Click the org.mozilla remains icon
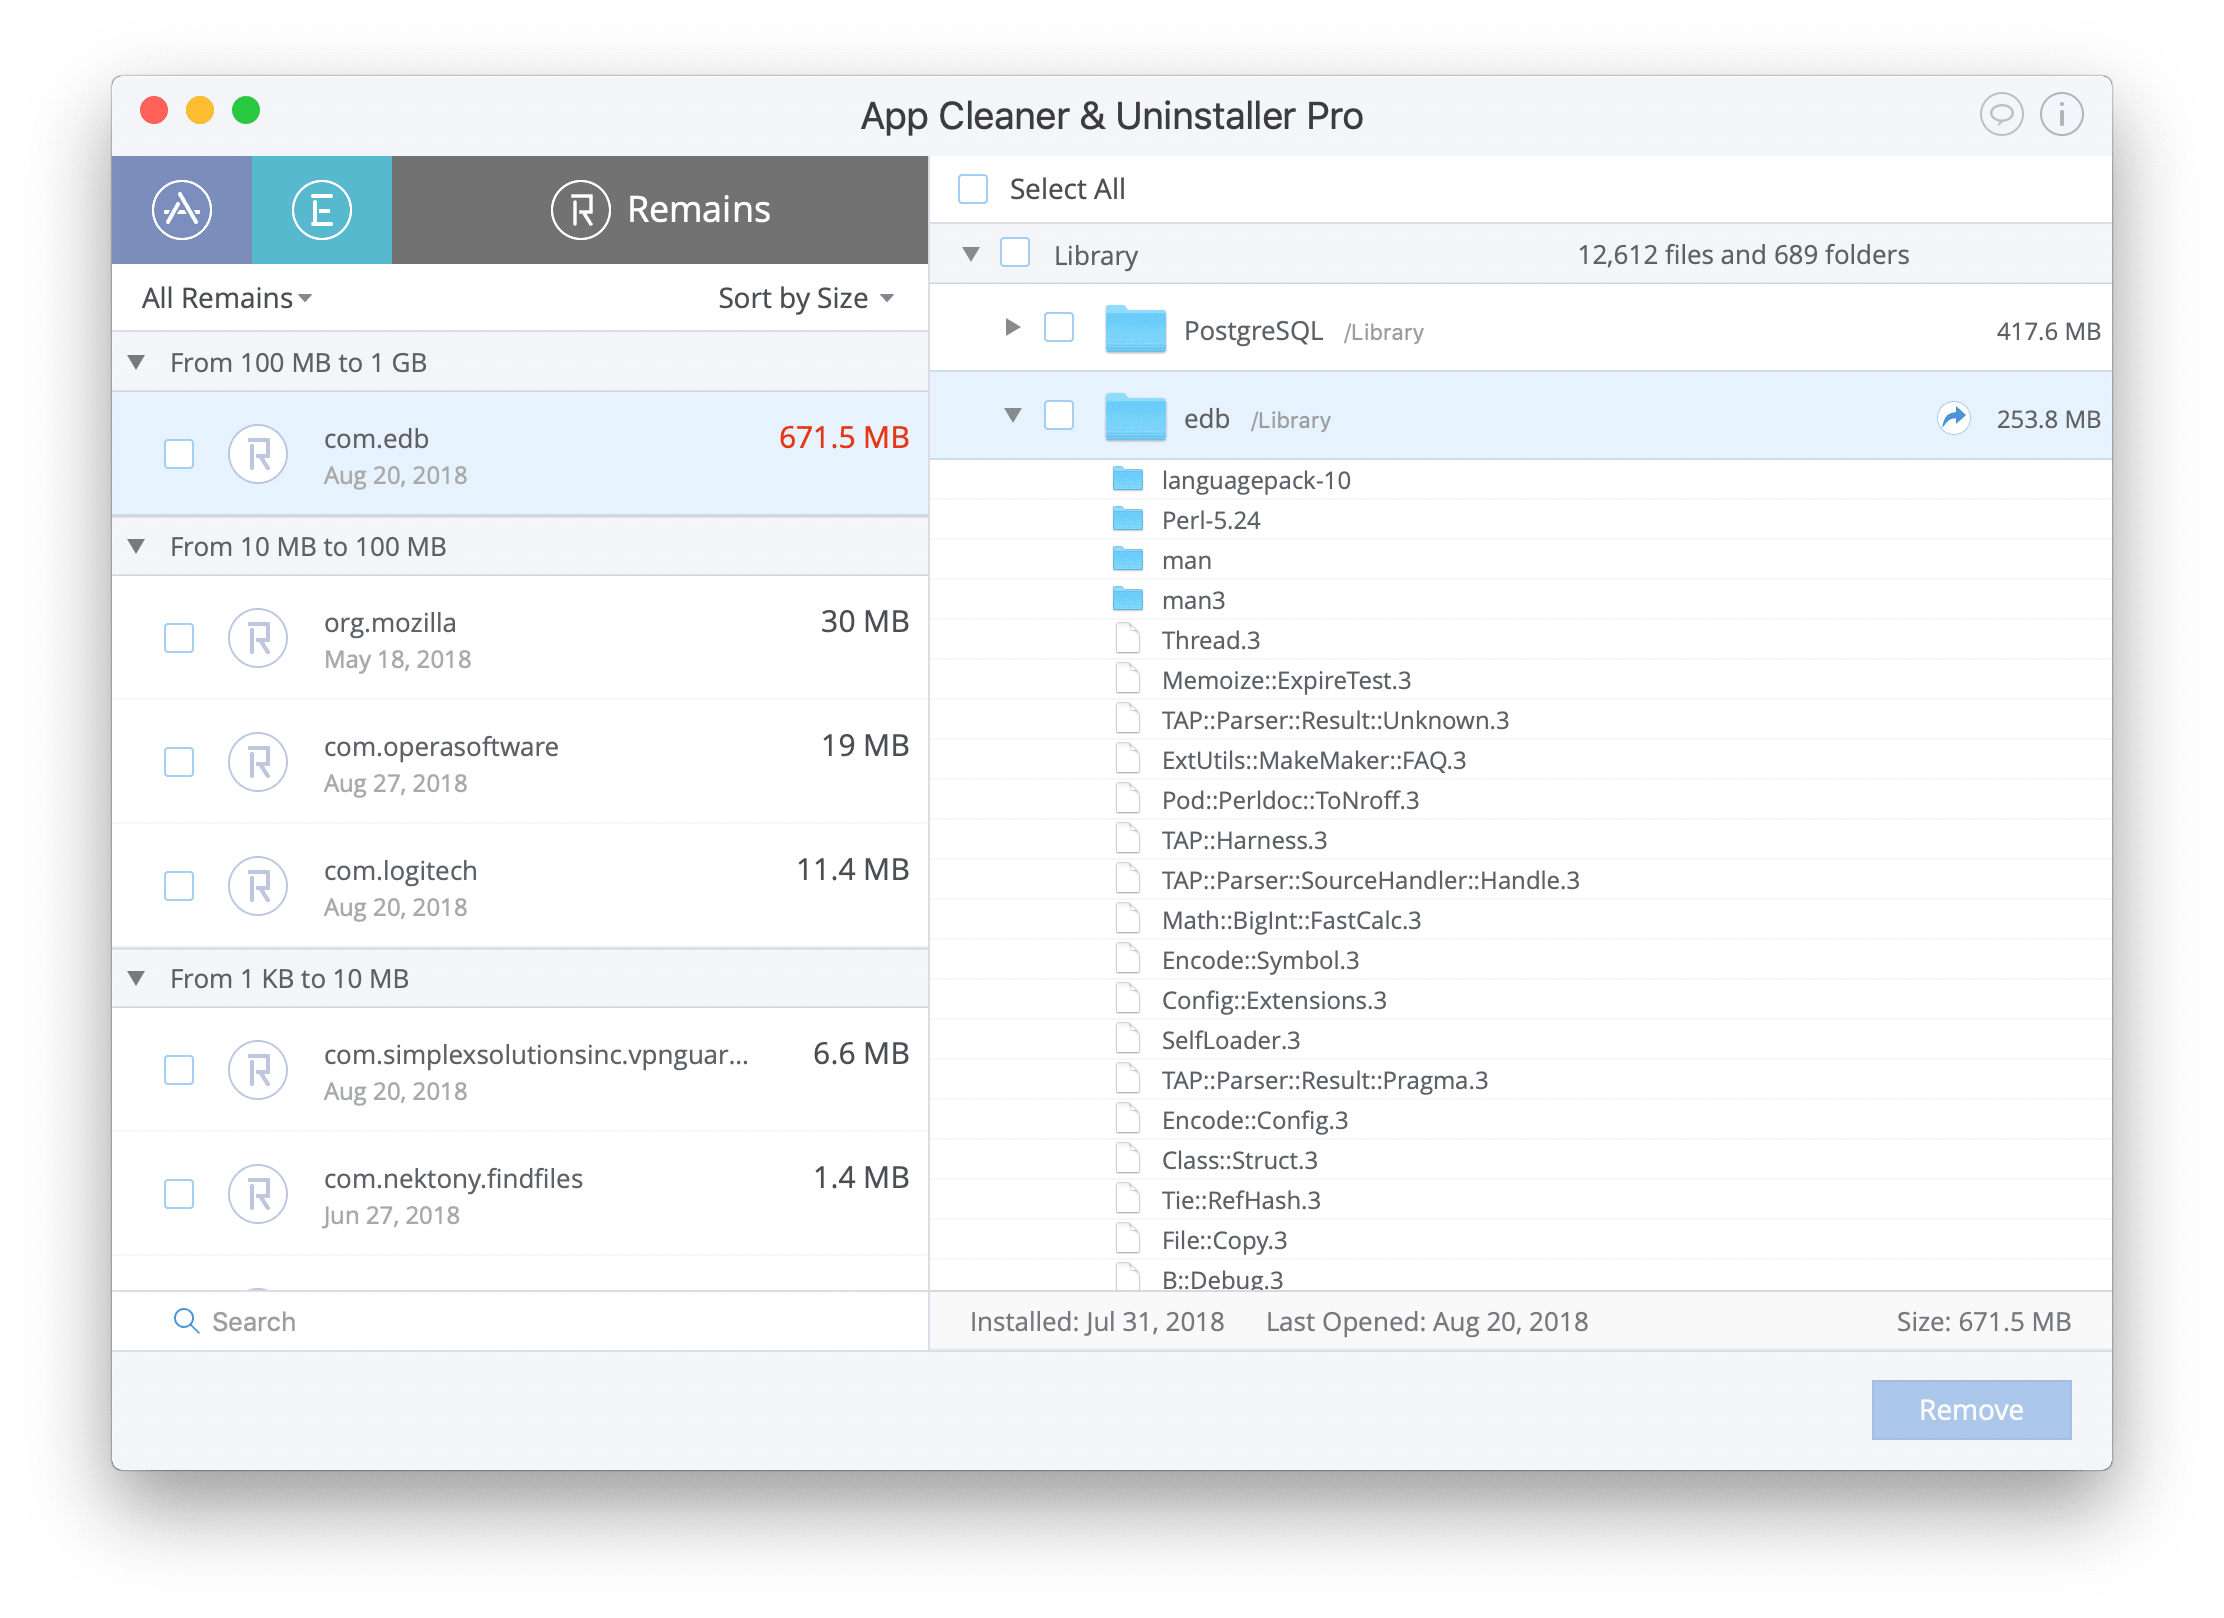This screenshot has width=2224, height=1618. (x=259, y=639)
